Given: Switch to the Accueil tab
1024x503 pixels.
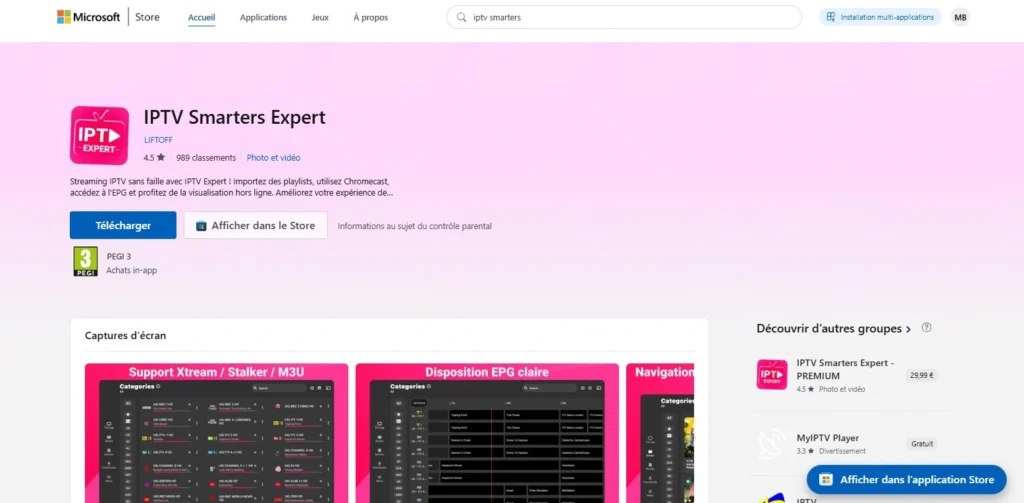Looking at the screenshot, I should [202, 18].
